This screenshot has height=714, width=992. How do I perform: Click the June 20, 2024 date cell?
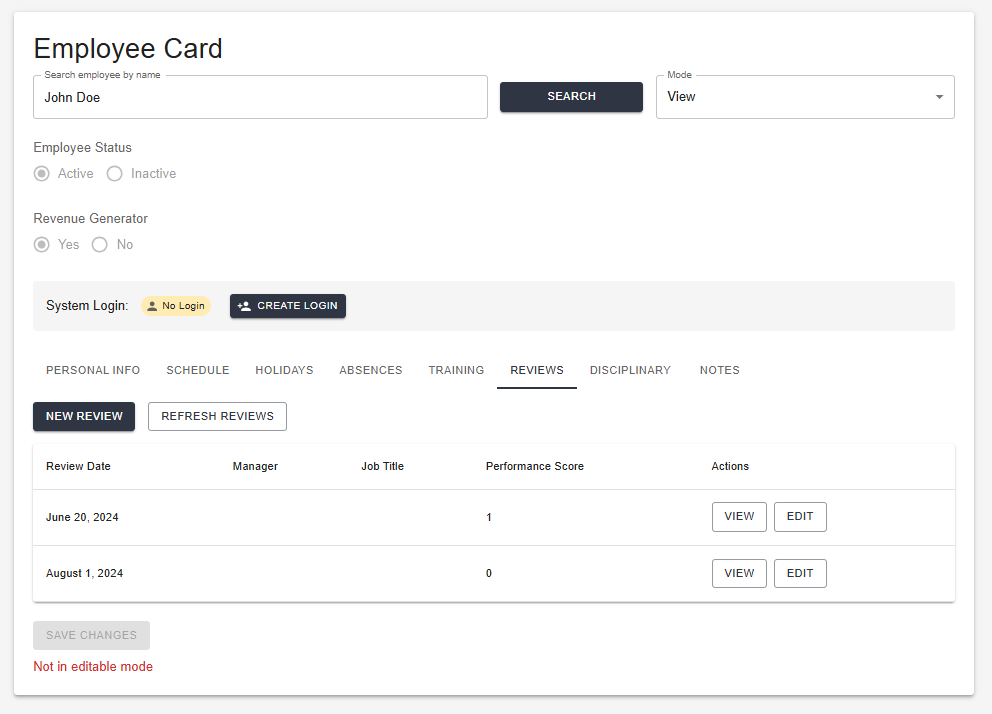pyautogui.click(x=82, y=518)
